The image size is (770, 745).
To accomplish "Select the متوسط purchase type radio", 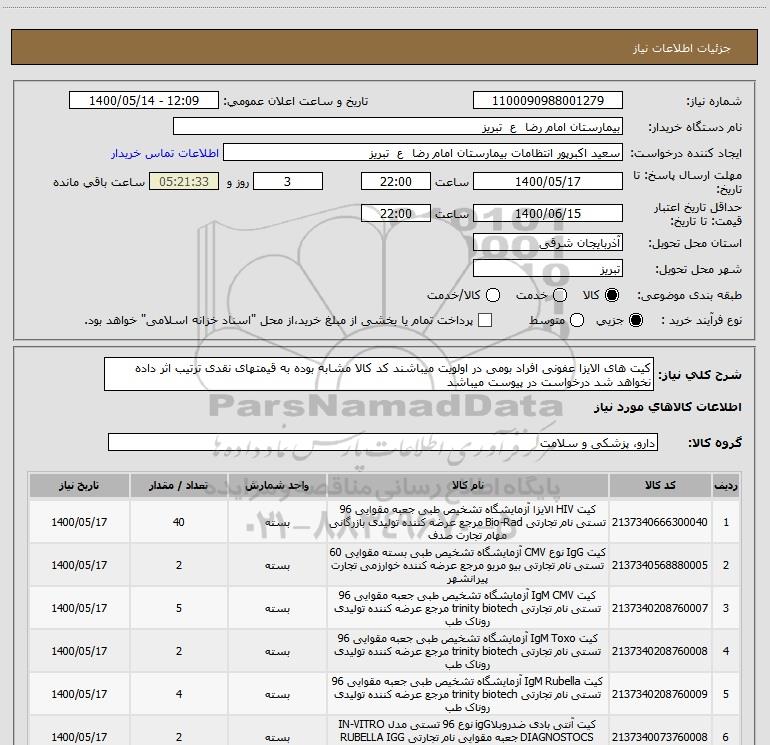I will coord(577,320).
